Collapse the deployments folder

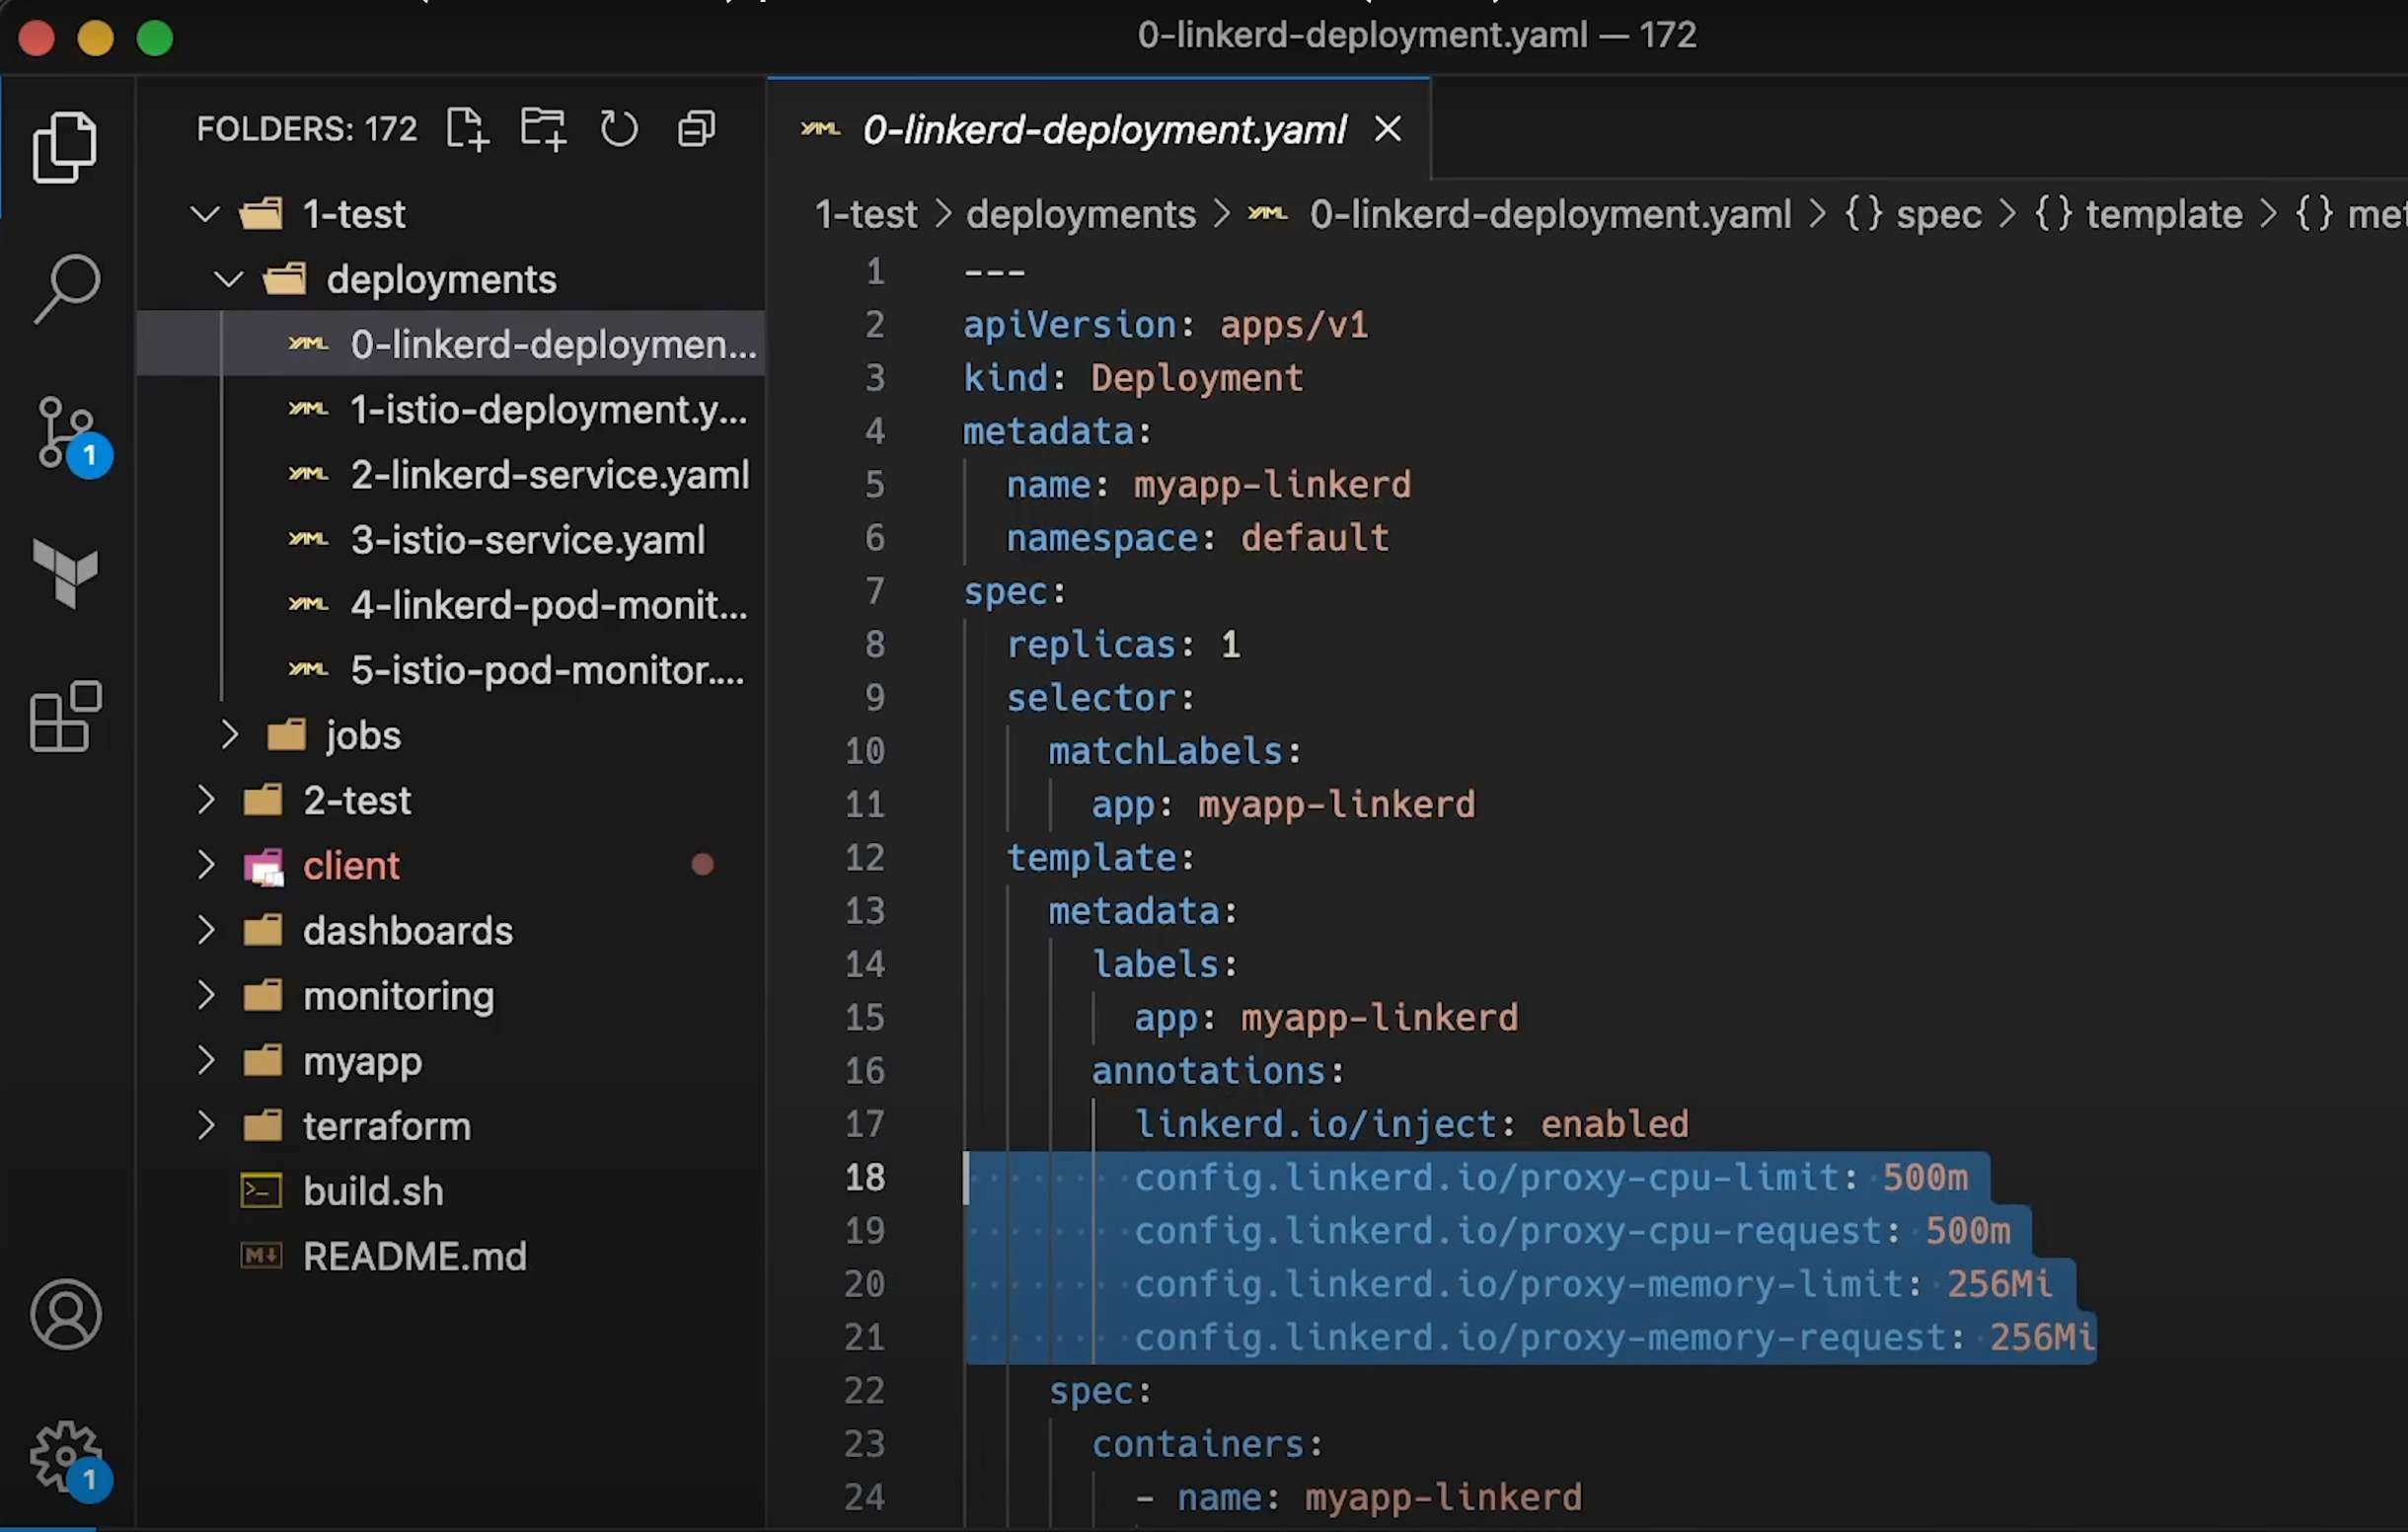(x=229, y=279)
